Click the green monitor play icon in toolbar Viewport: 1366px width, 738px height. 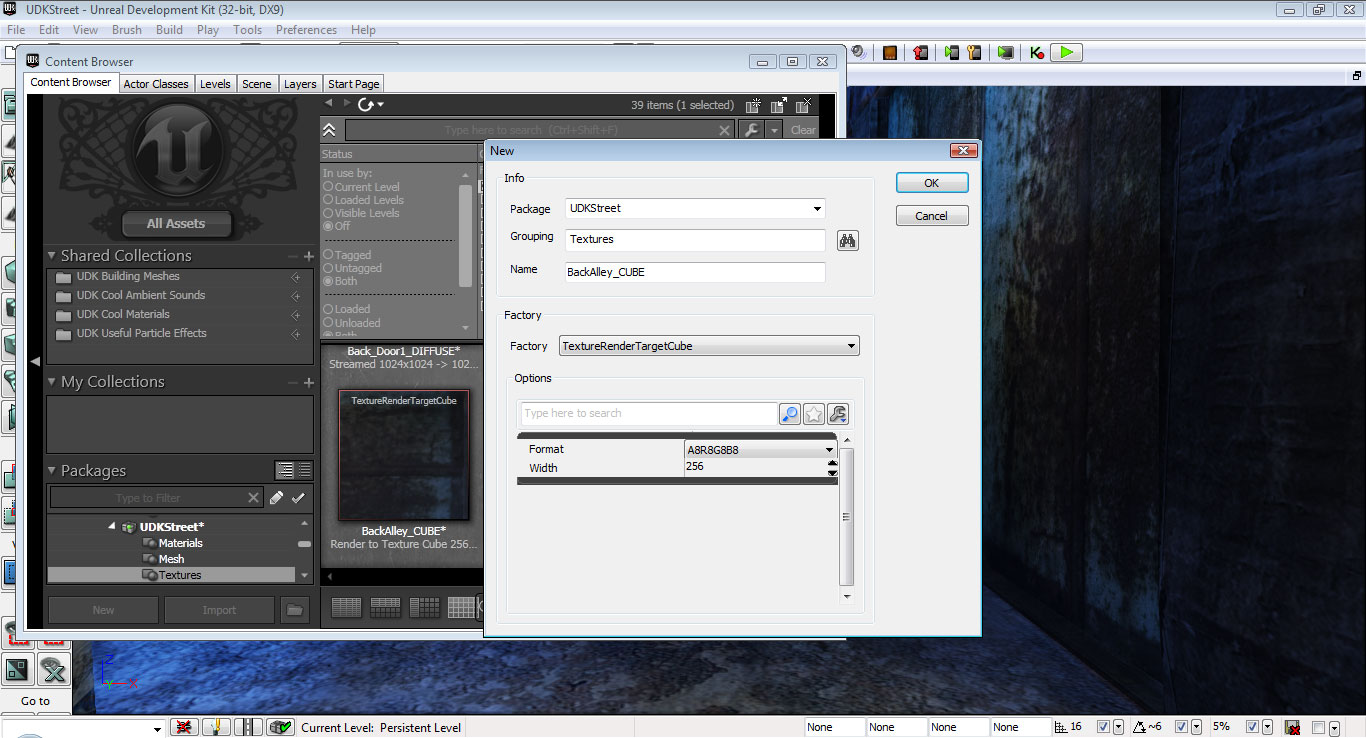[x=1005, y=52]
